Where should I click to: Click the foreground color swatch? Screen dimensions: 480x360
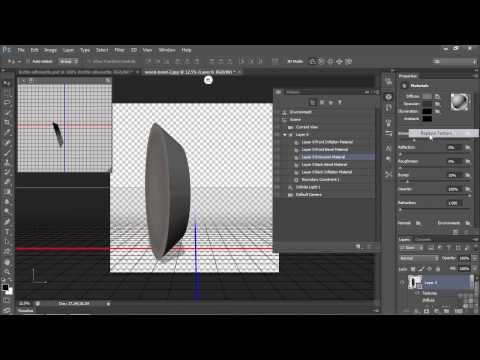click(x=5, y=287)
